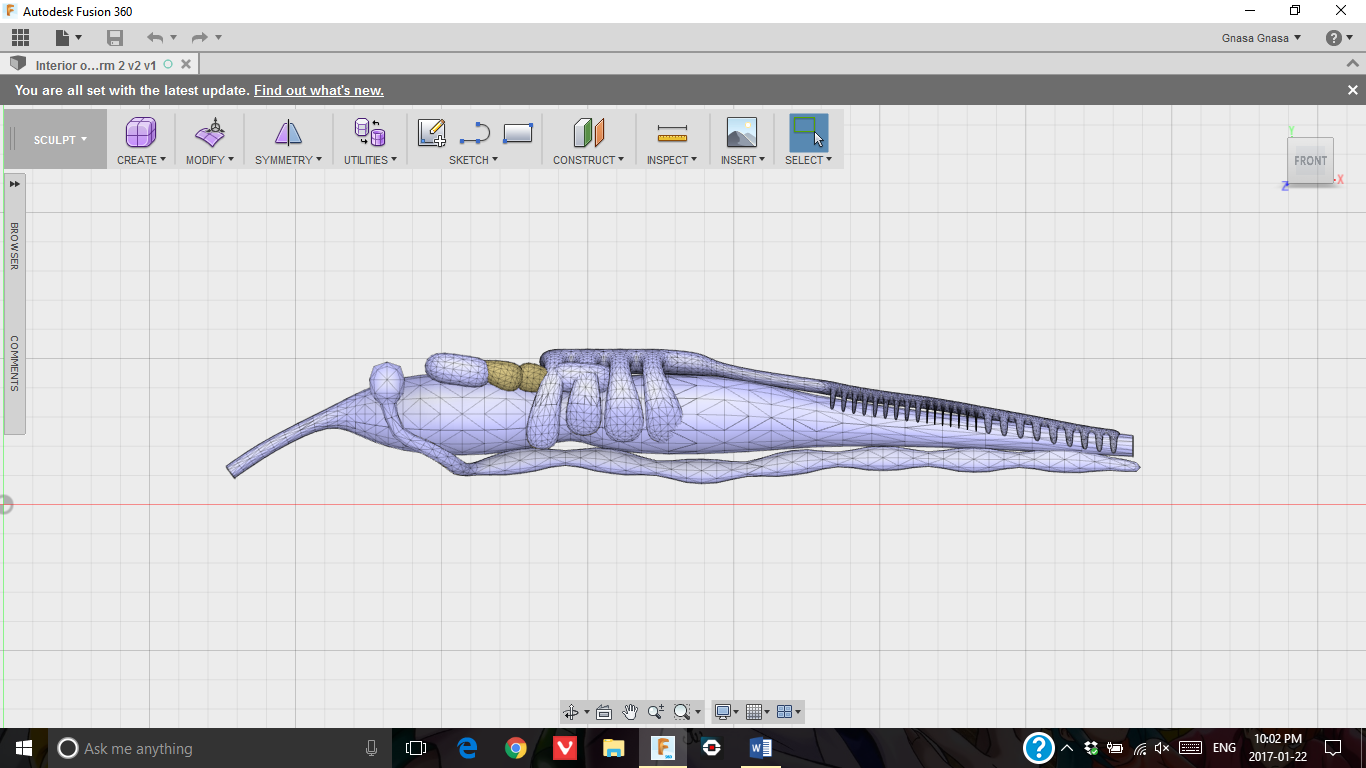Open the MODIFY menu

click(210, 160)
